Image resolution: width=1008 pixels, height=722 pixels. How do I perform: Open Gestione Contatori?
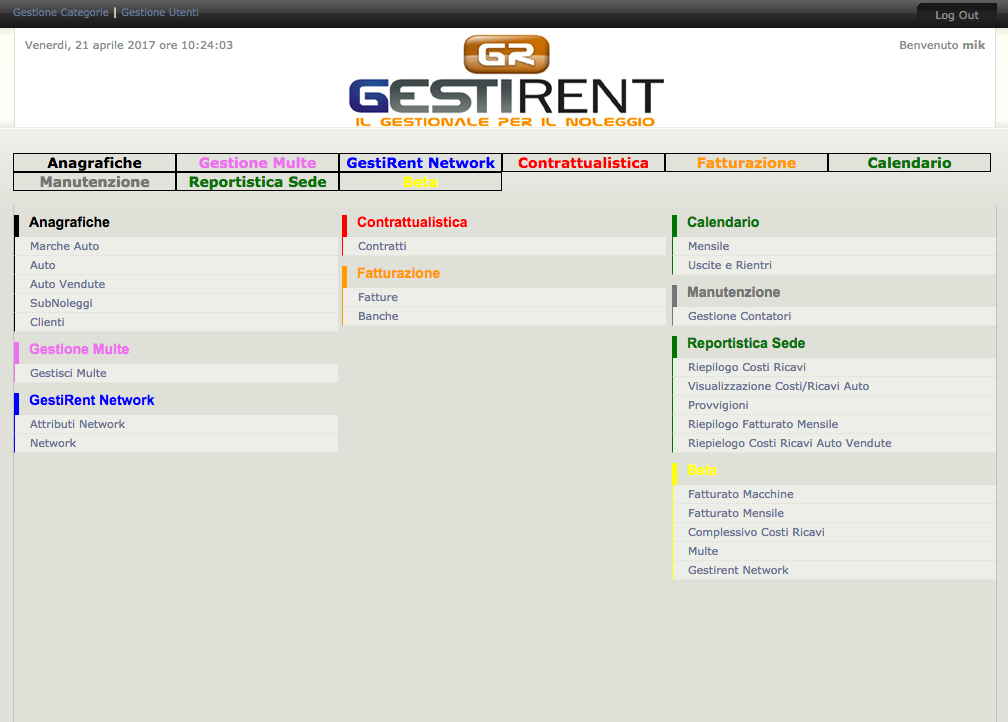click(739, 316)
